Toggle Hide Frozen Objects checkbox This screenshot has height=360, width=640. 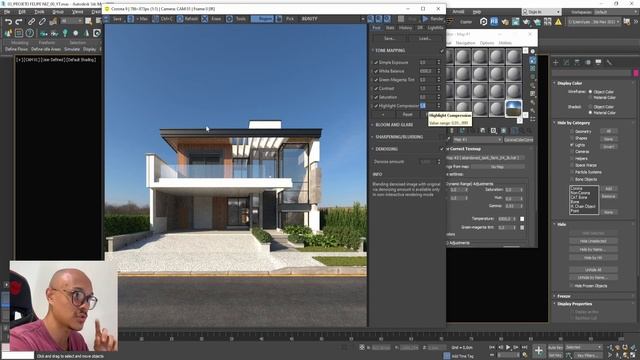[x=571, y=286]
